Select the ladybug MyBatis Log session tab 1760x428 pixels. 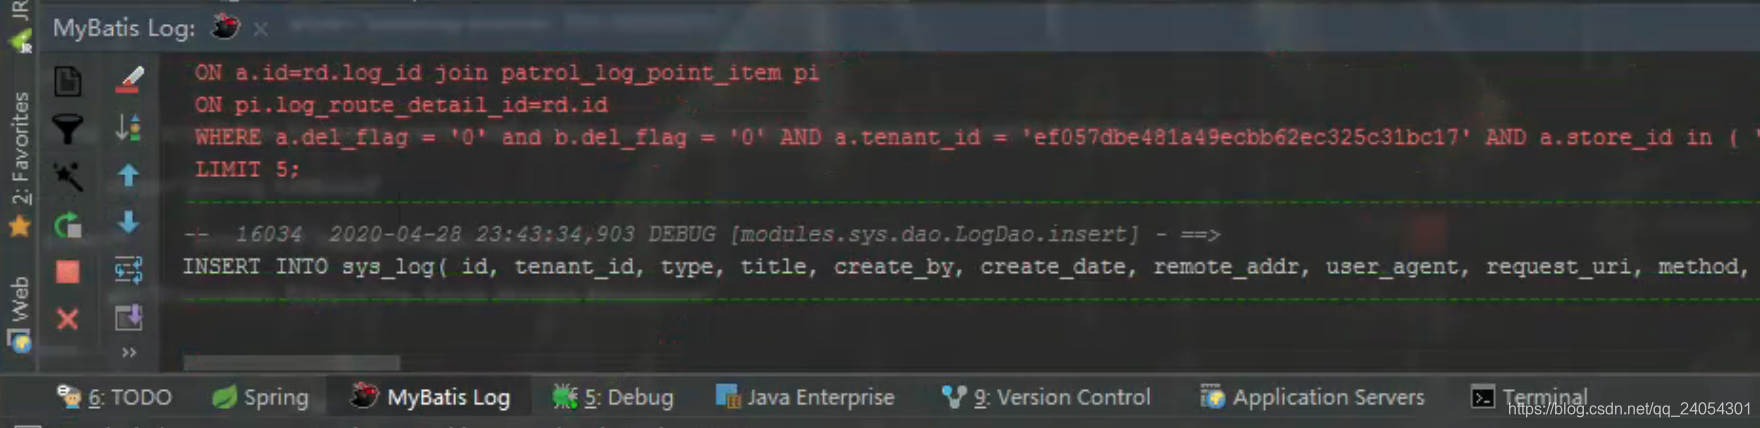pos(226,27)
